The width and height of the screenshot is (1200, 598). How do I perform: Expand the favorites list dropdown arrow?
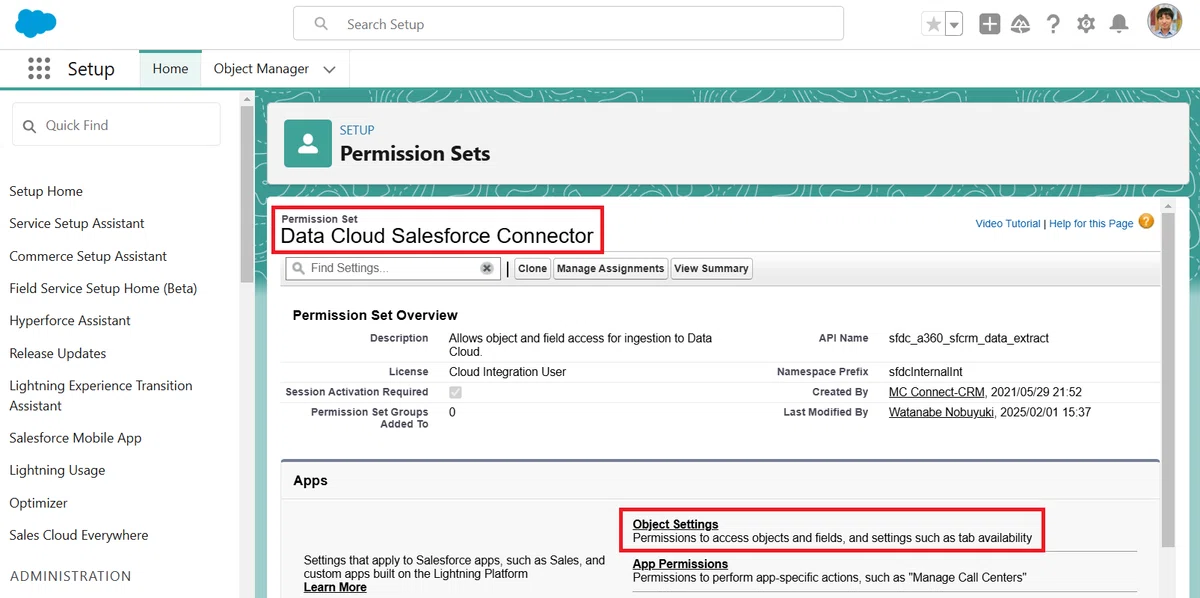click(954, 25)
